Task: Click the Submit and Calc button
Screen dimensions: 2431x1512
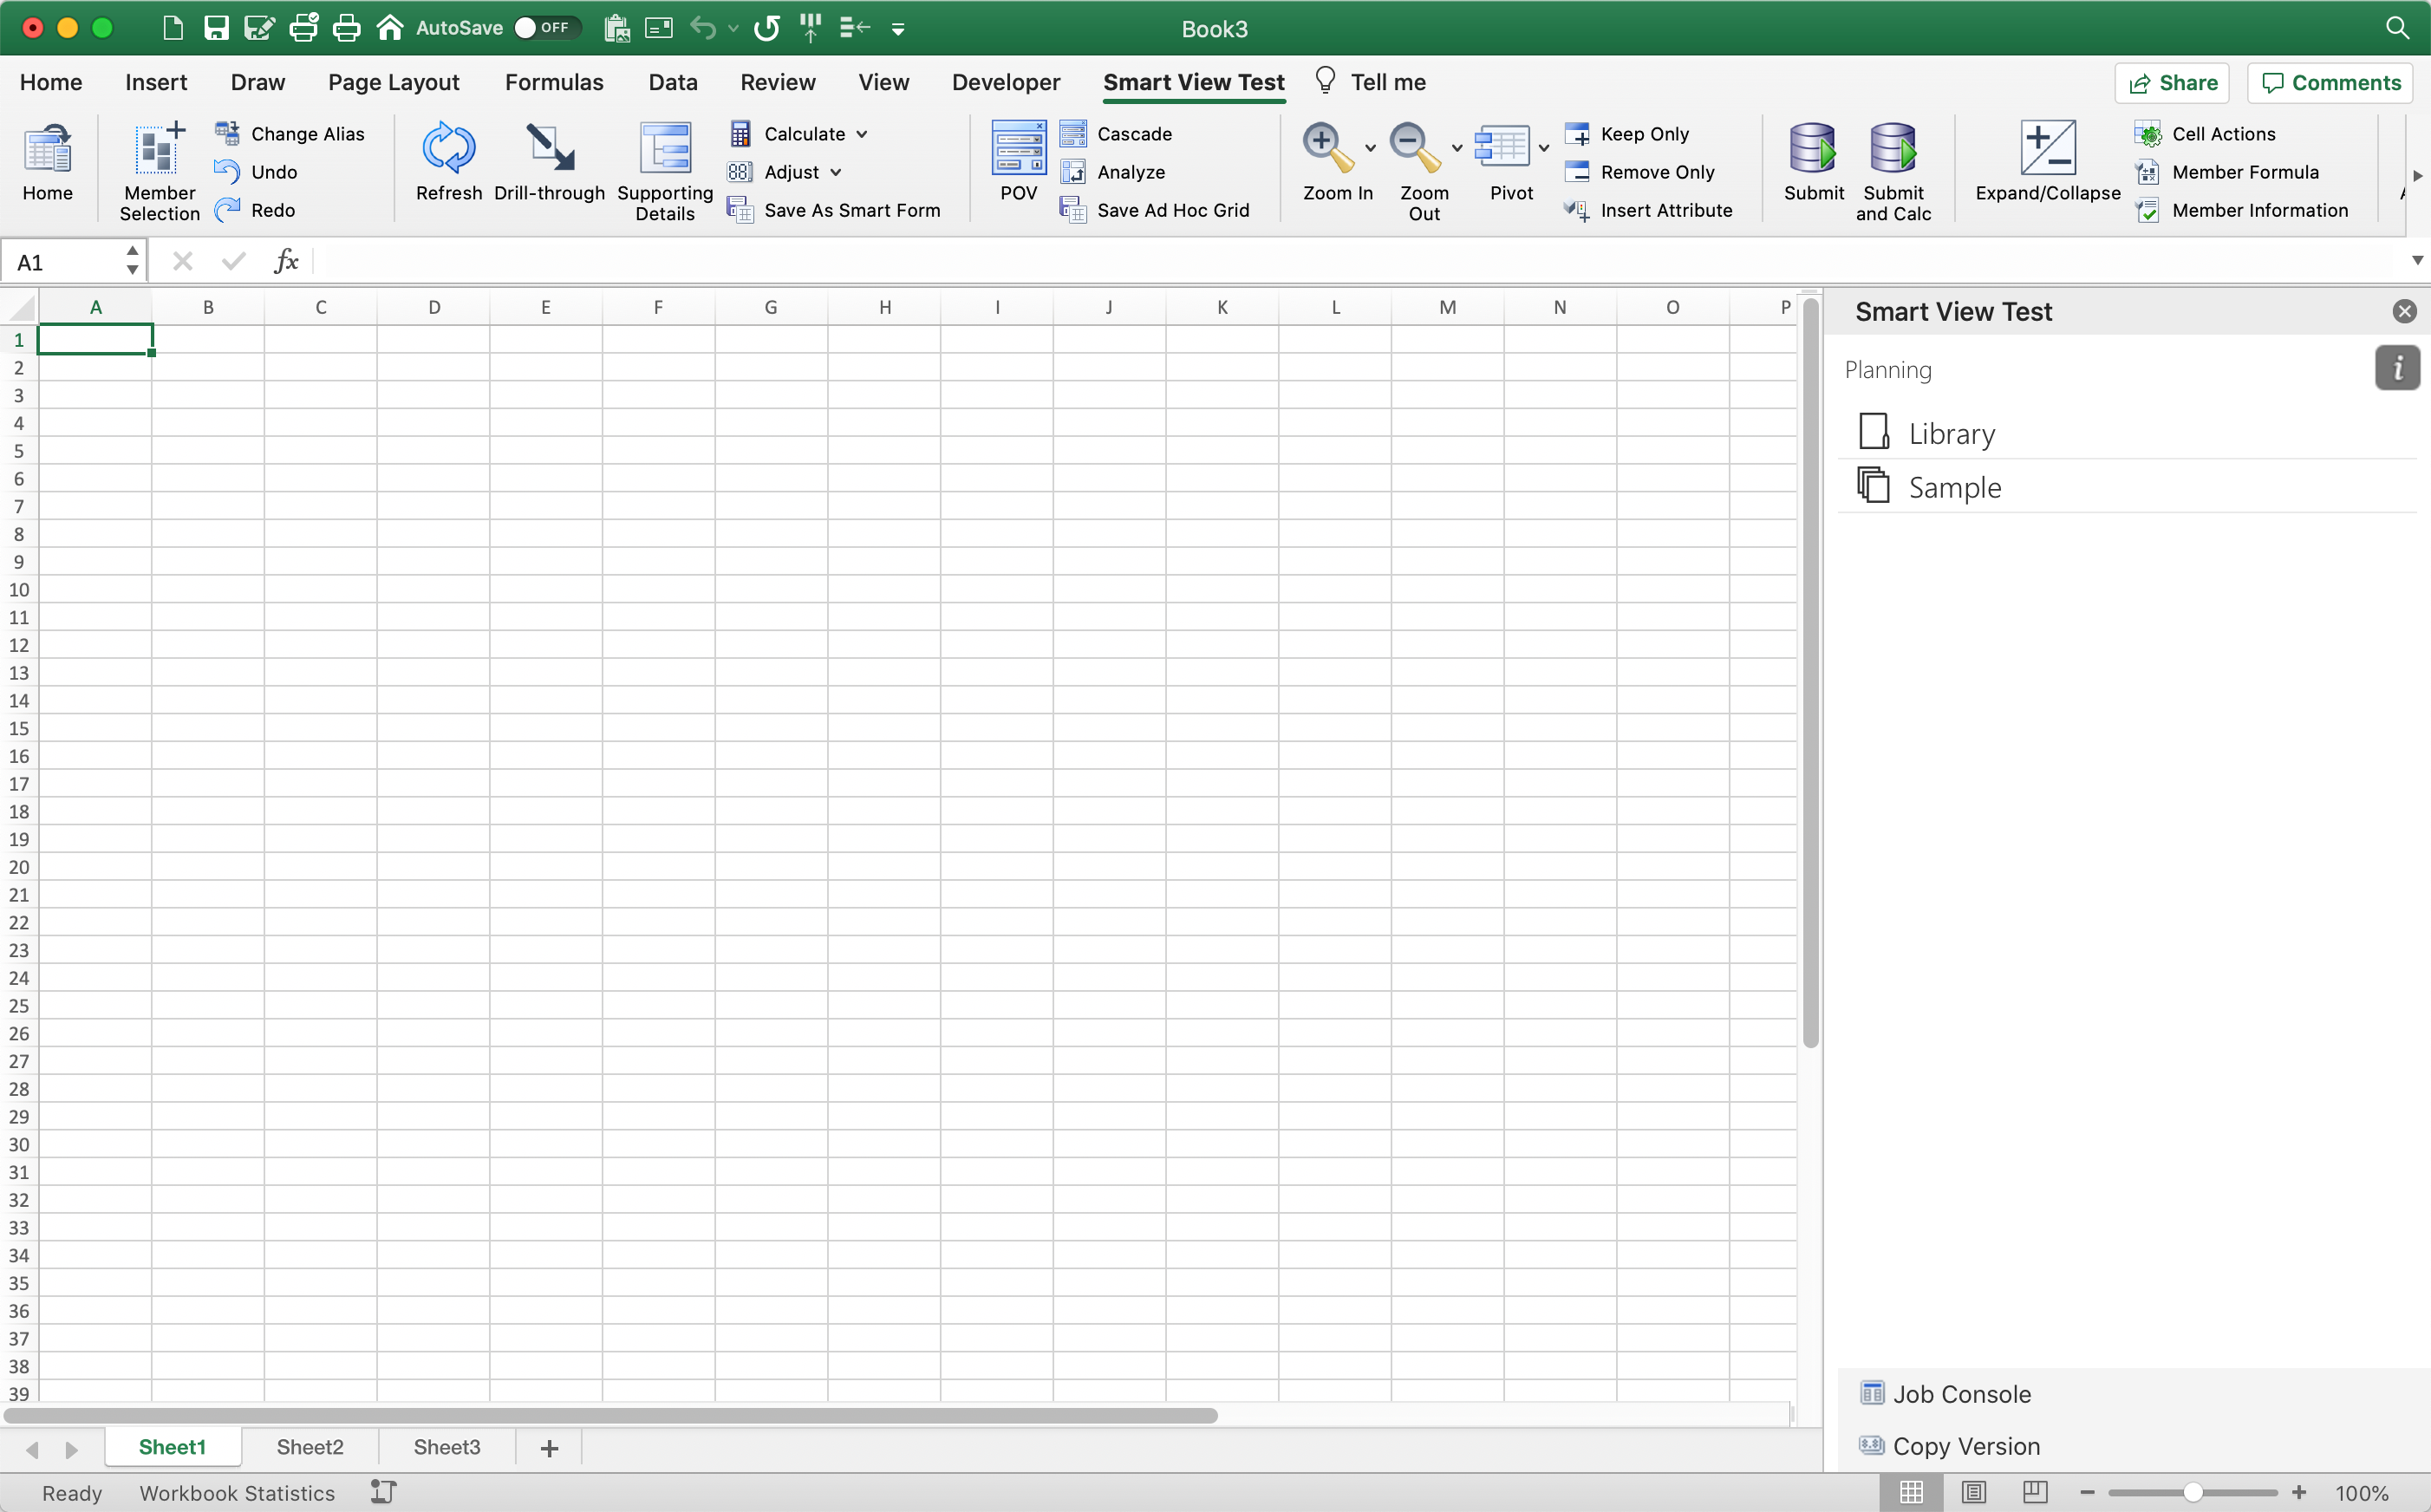Action: point(1894,169)
